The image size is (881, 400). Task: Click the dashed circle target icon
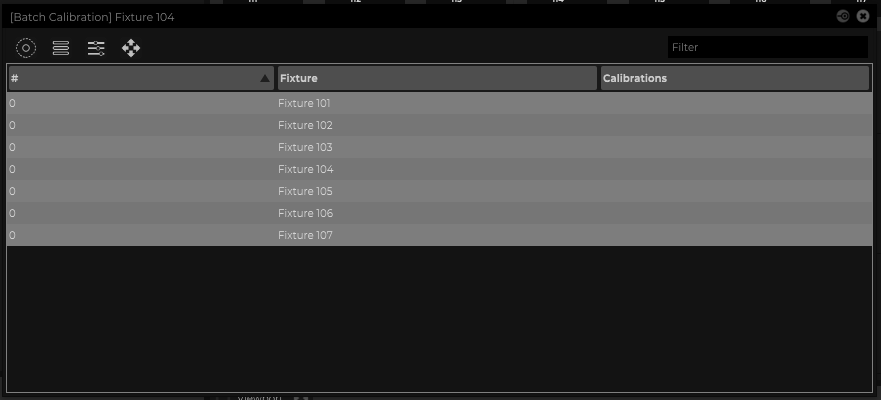[26, 48]
